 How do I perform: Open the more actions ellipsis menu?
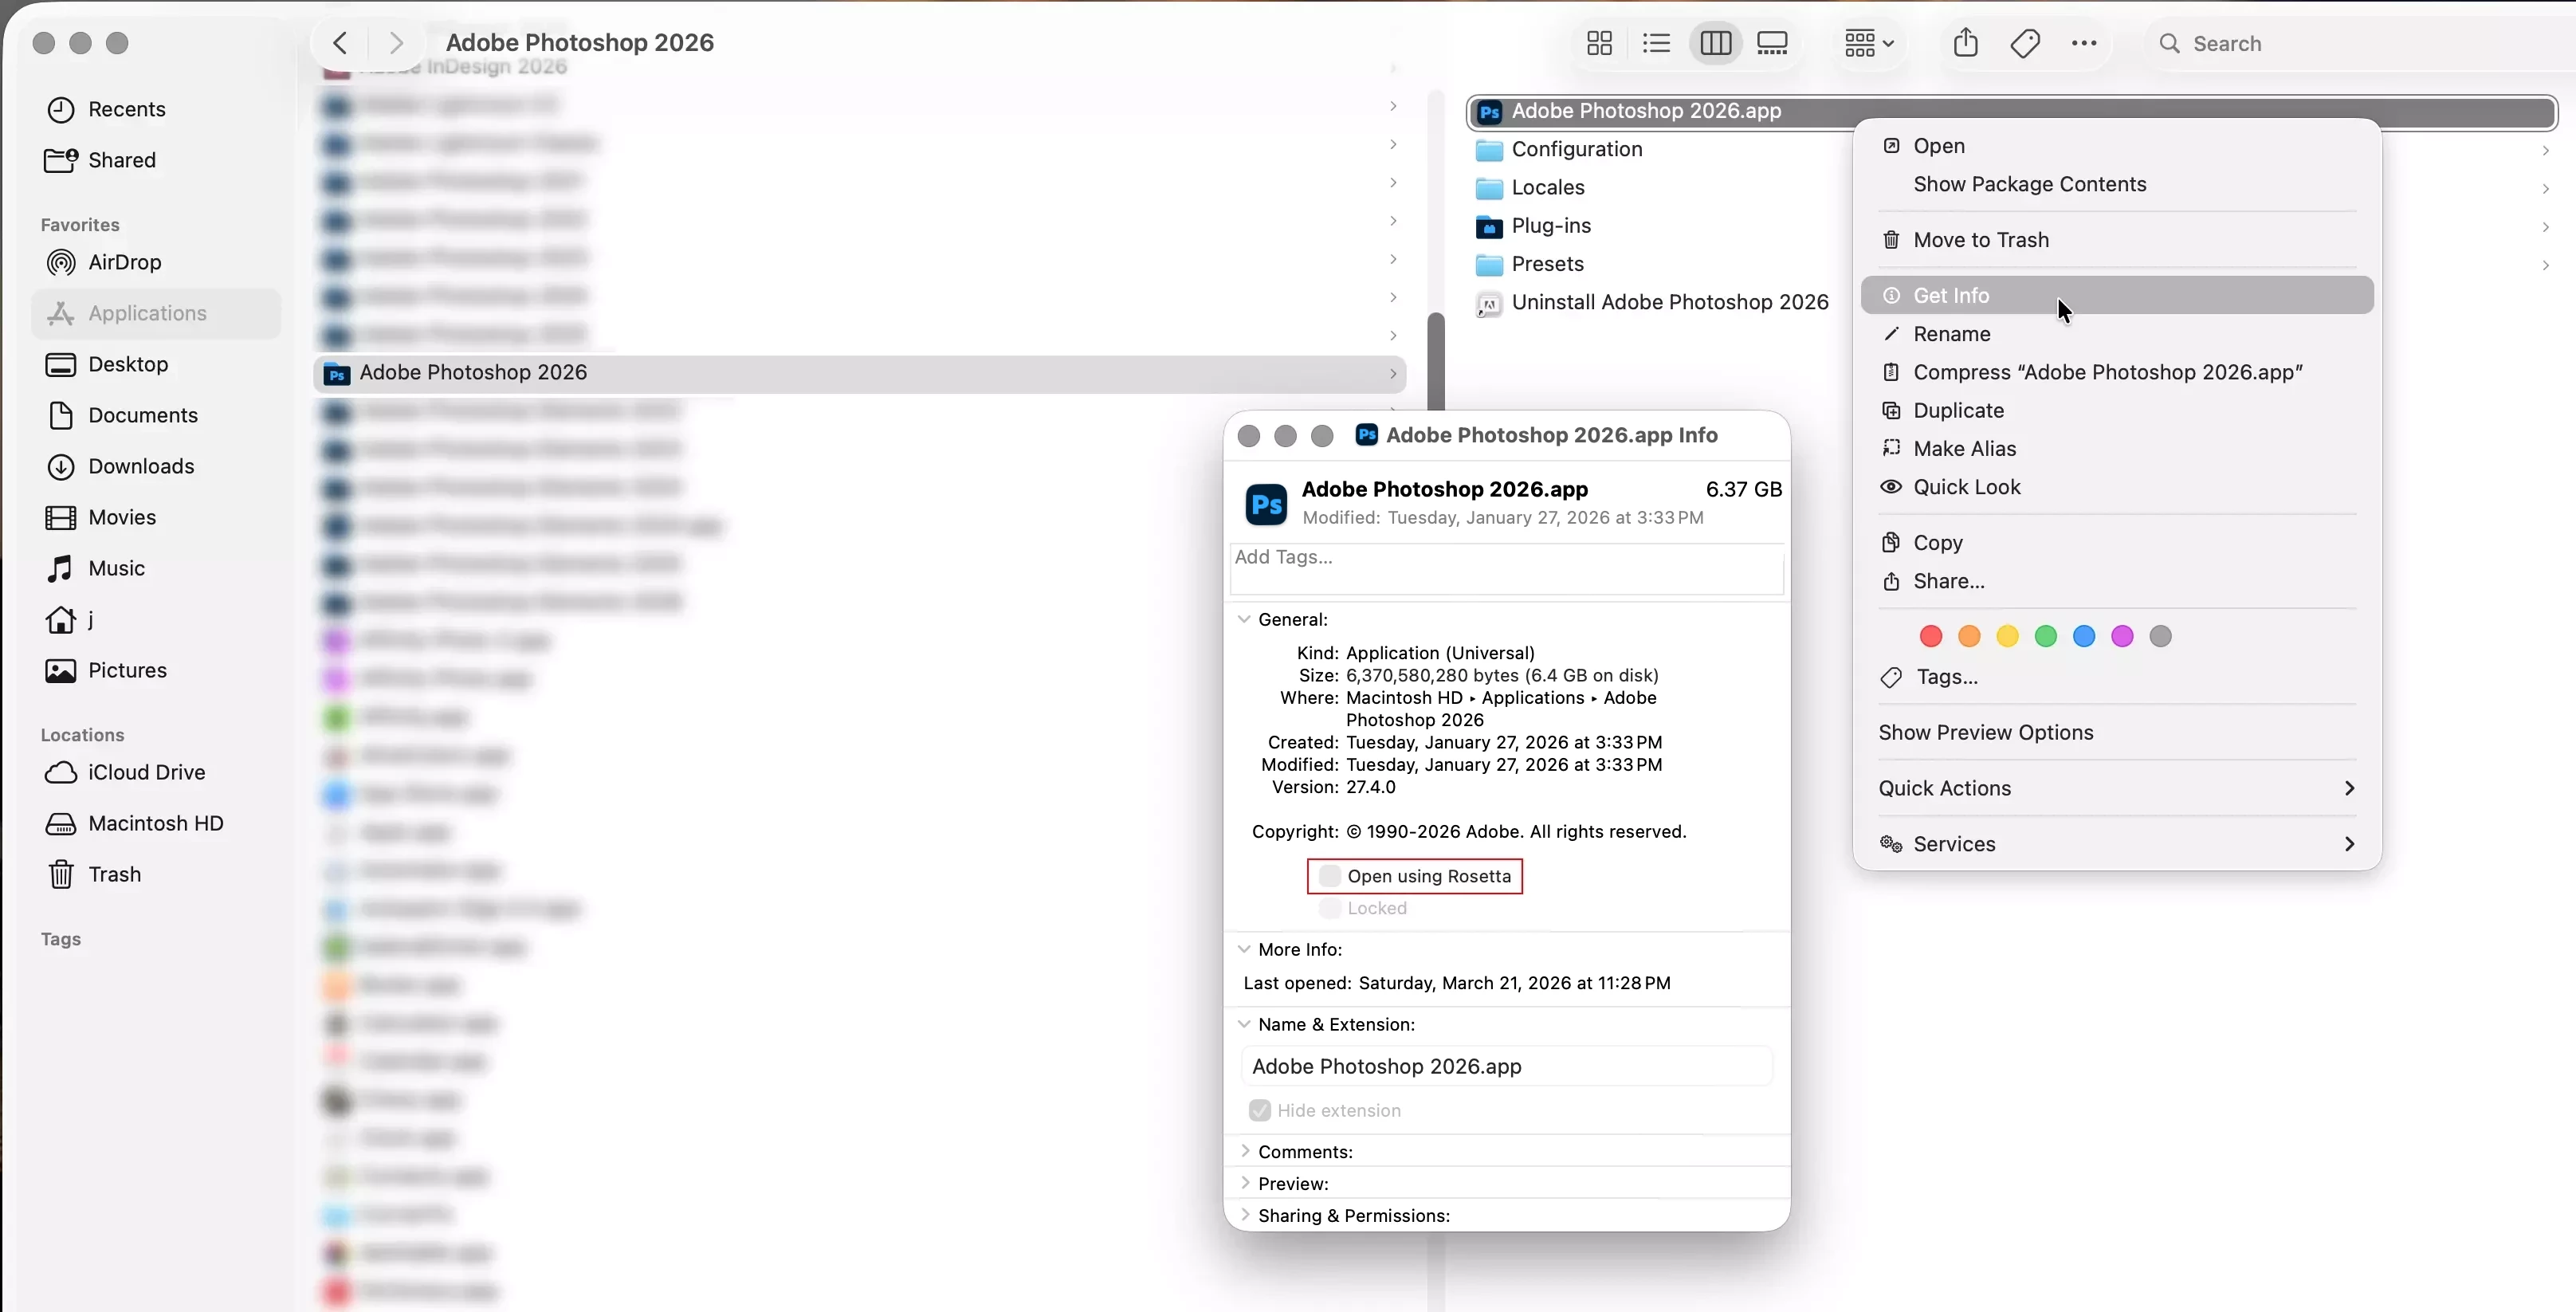coord(2084,43)
